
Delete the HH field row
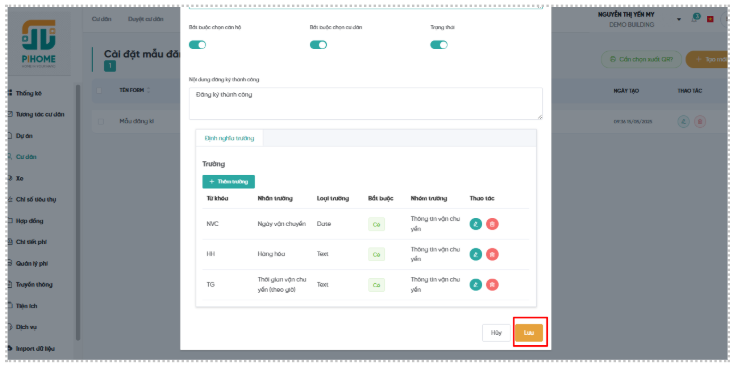tap(492, 254)
